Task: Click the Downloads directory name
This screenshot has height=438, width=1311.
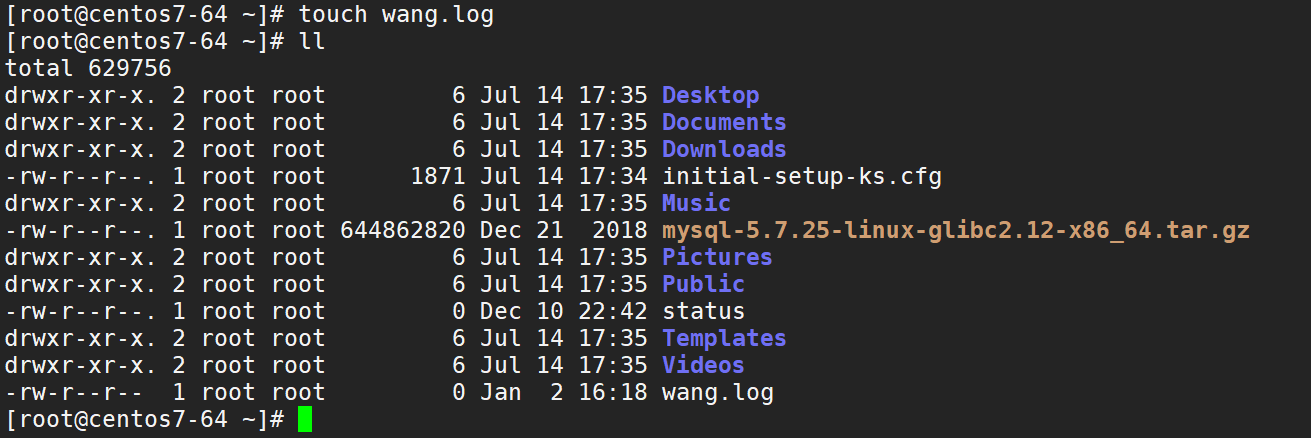Action: point(724,150)
